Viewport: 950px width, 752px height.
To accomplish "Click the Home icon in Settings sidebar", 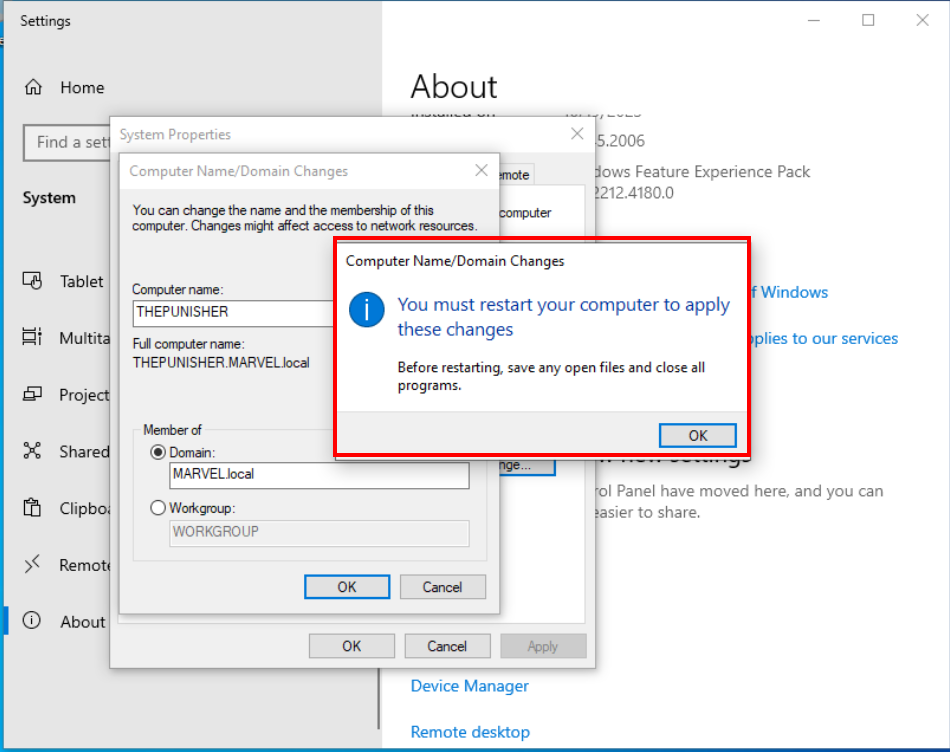I will 33,87.
